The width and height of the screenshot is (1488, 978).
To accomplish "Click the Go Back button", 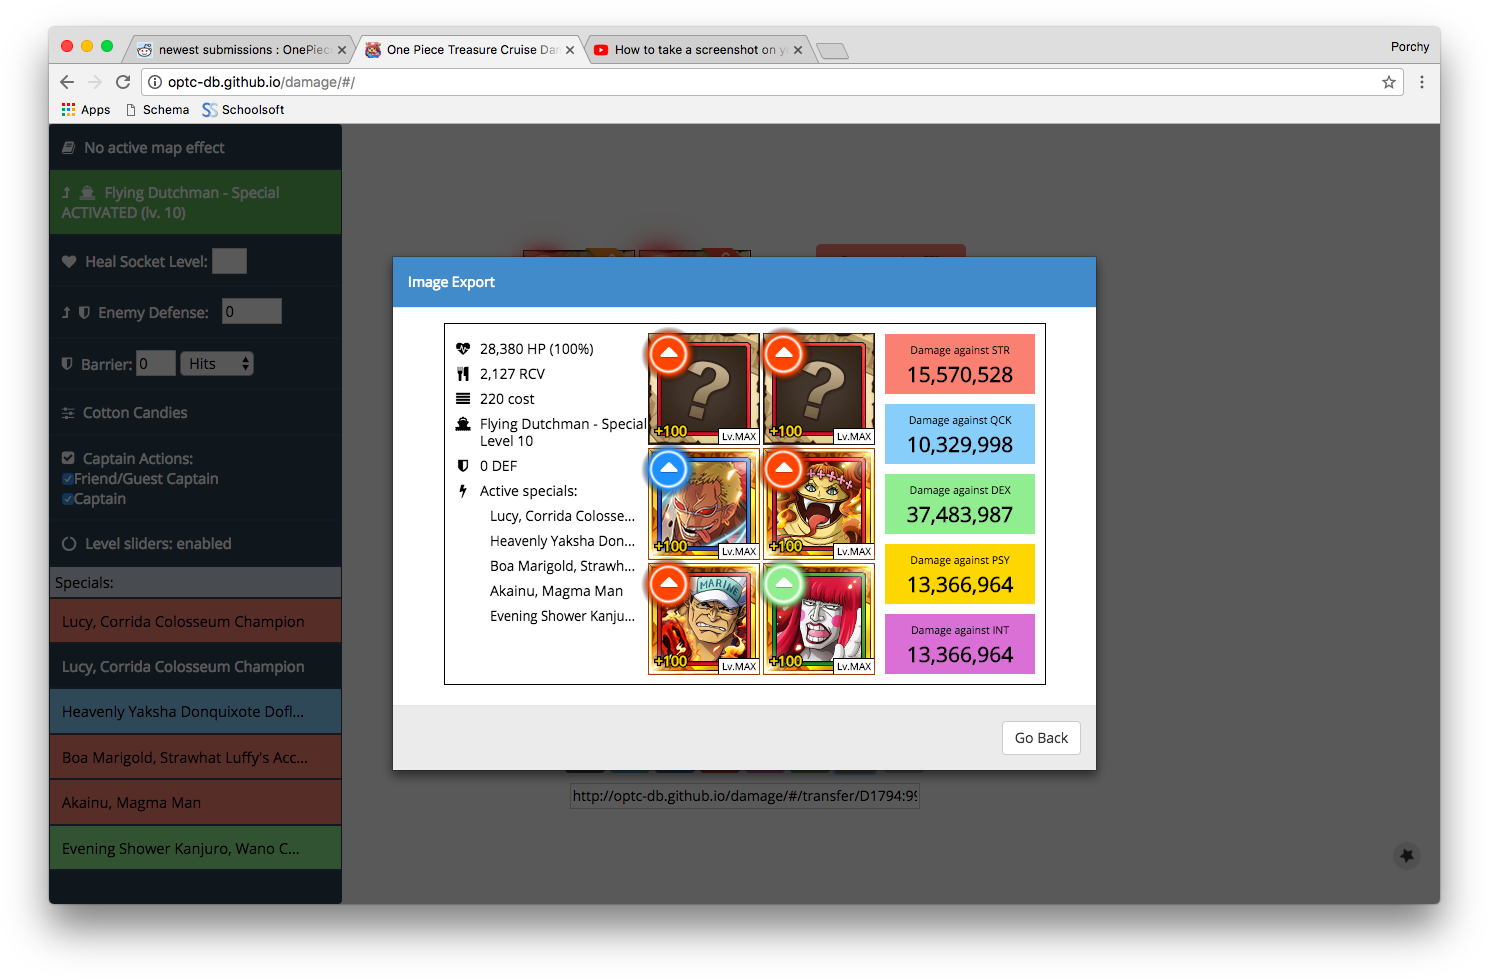I will pos(1041,738).
